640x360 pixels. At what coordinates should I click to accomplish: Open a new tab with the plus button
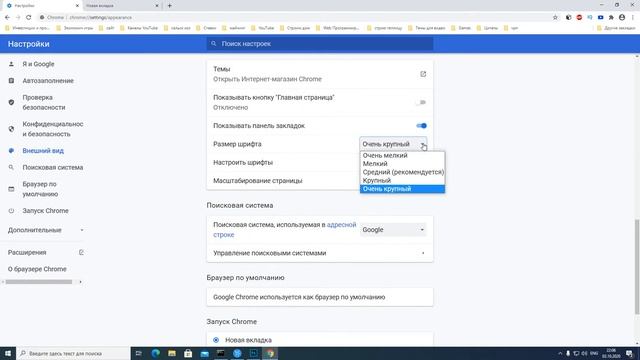[170, 6]
